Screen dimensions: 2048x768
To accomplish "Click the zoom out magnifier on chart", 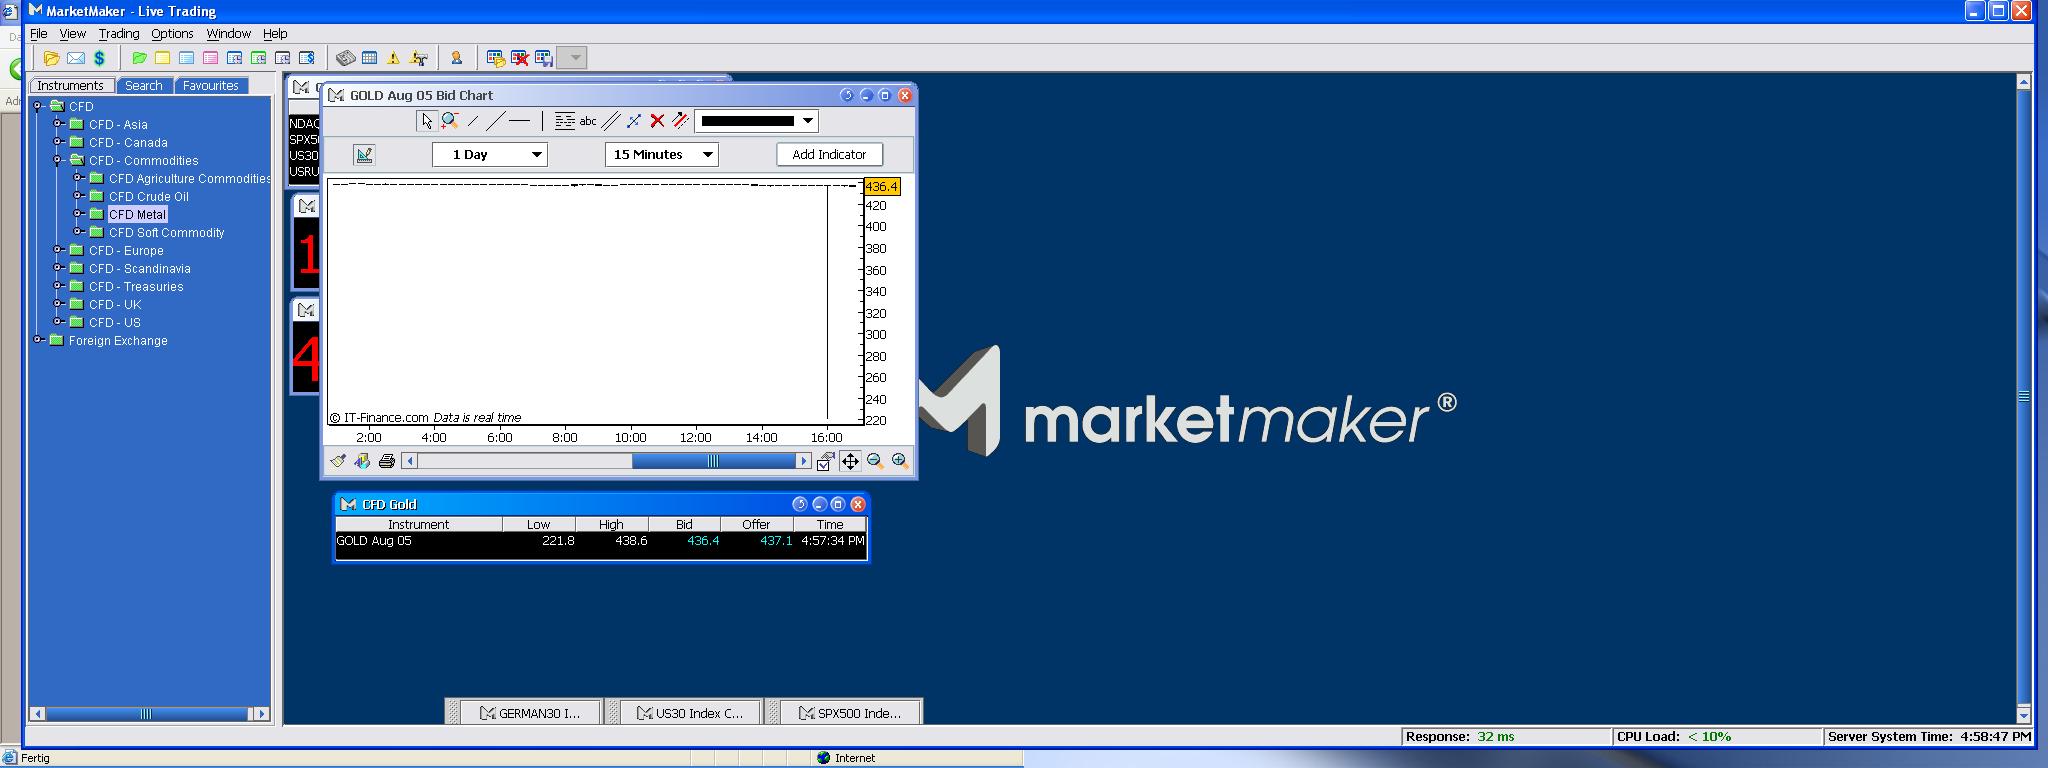I will click(875, 461).
